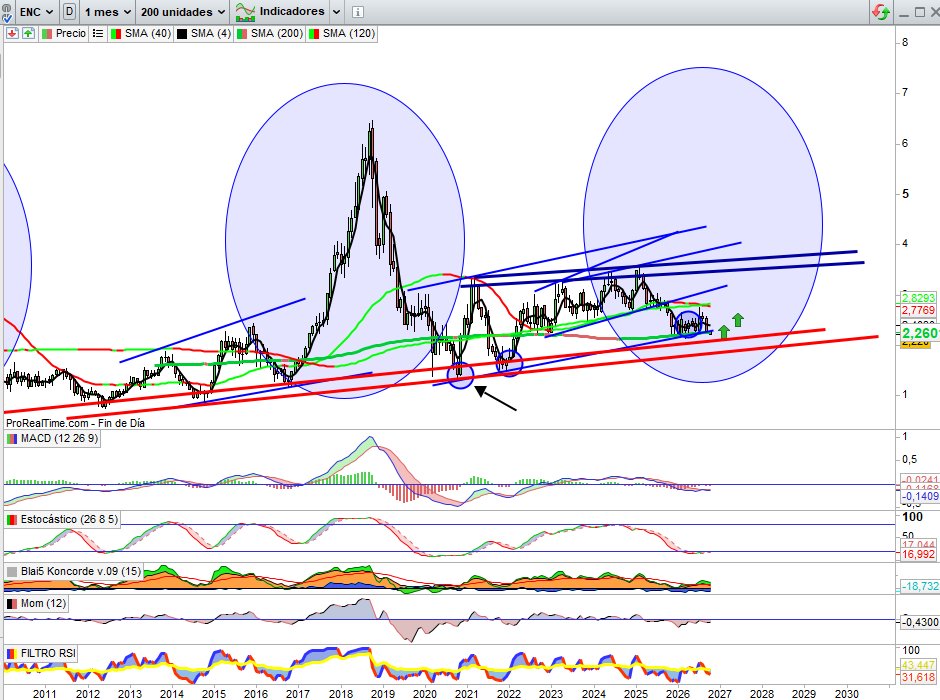The height and width of the screenshot is (700, 940).
Task: Open the '200 unidades' bar count dropdown
Action: tap(183, 11)
